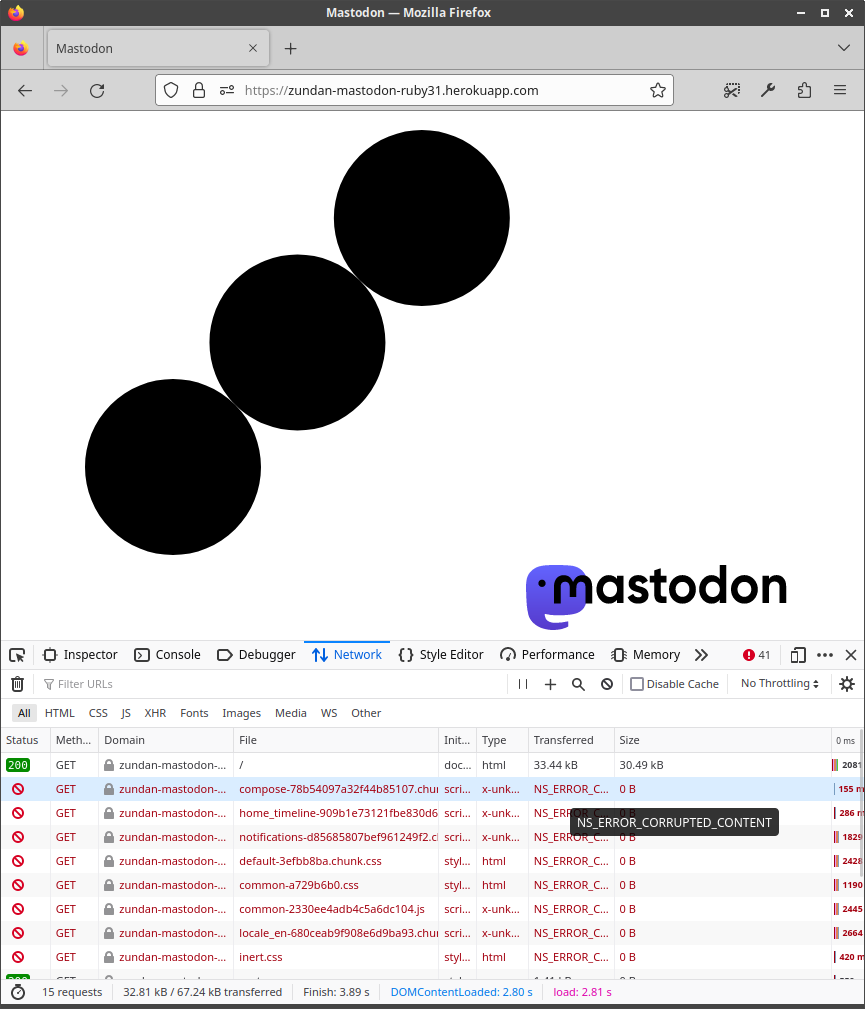
Task: Bookmark this page with the star
Action: click(x=658, y=91)
